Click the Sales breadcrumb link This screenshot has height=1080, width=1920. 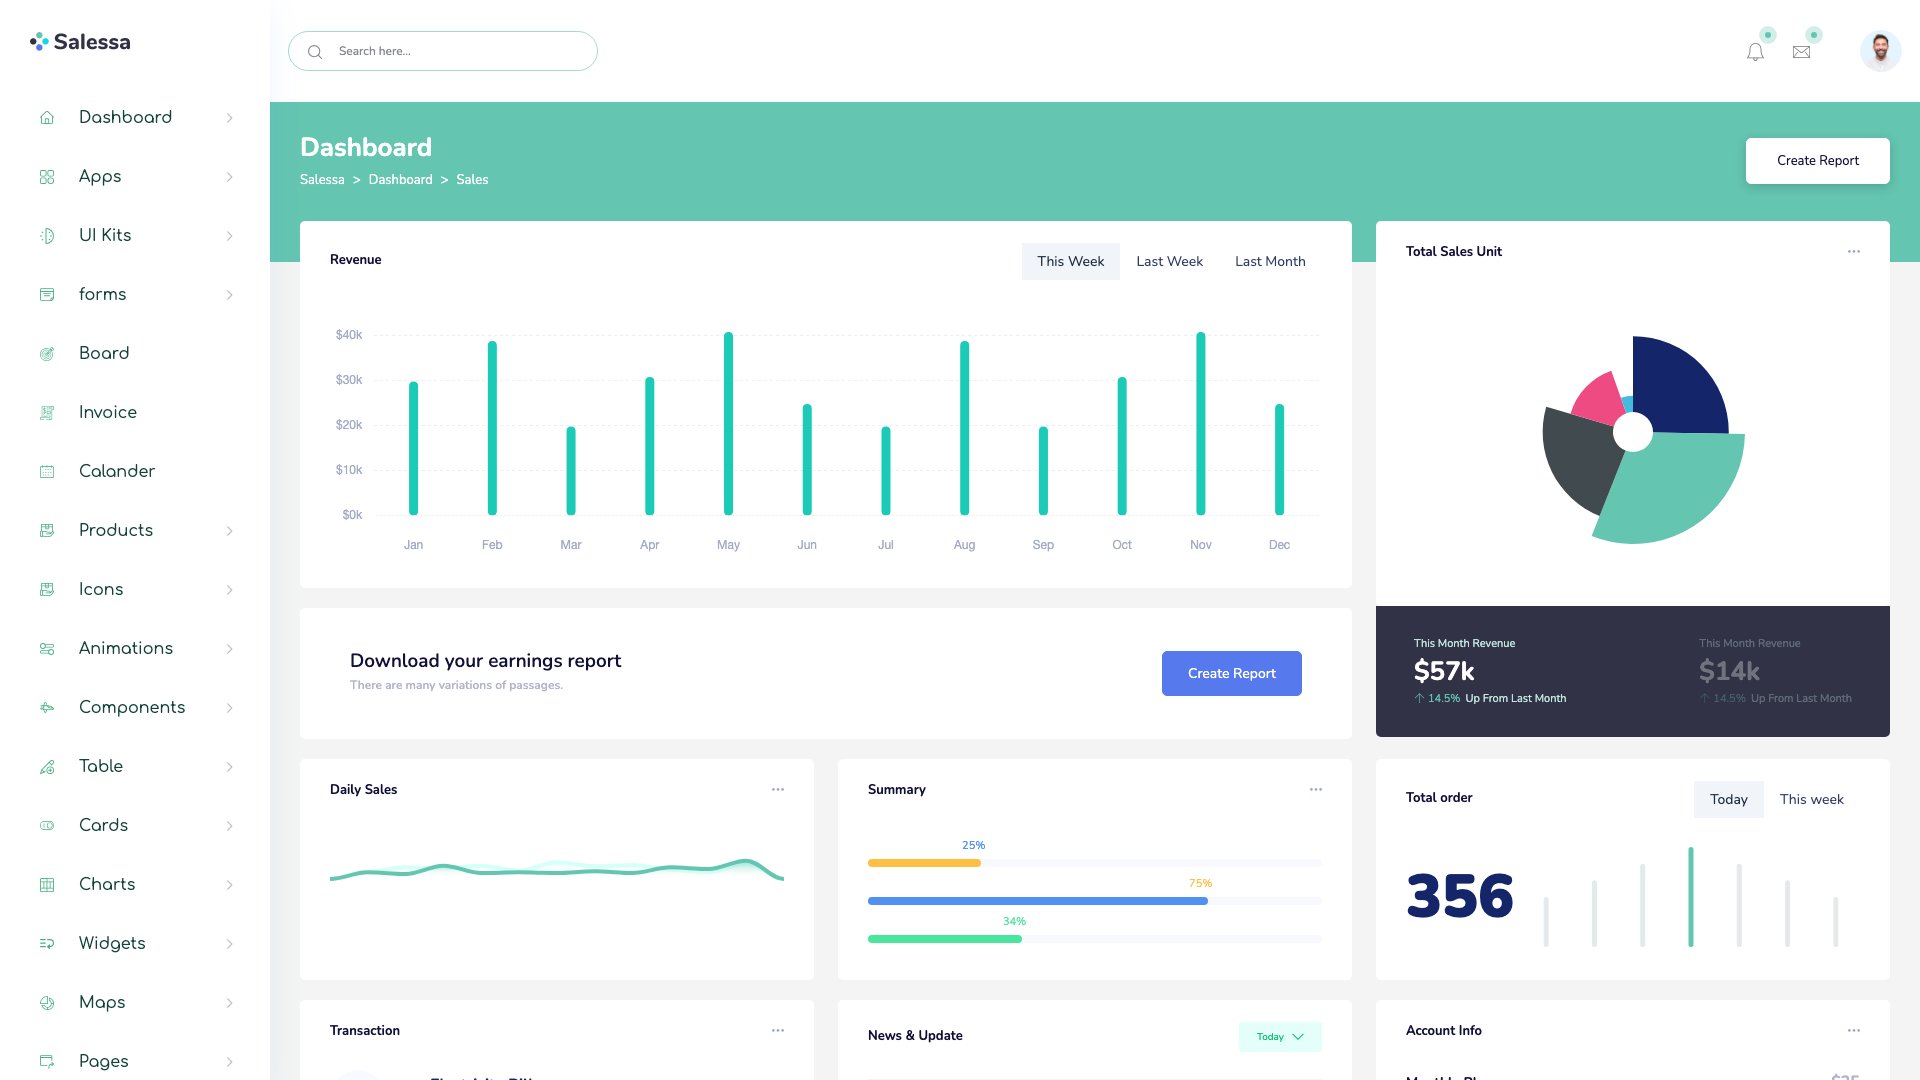coord(472,180)
